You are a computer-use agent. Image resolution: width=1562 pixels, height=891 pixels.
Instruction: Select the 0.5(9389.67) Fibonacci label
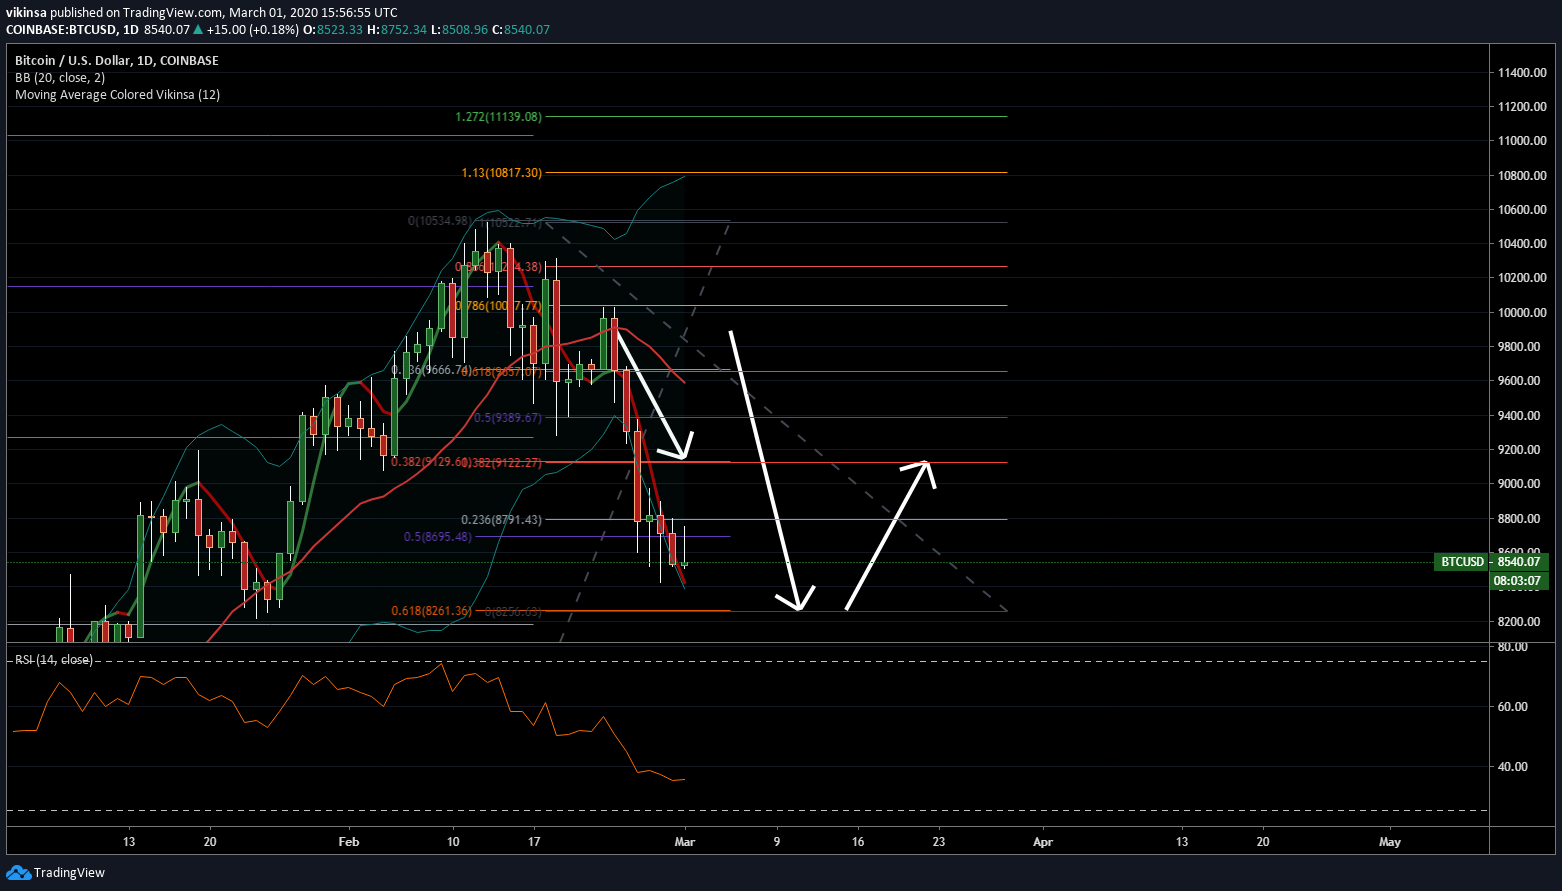coord(507,418)
